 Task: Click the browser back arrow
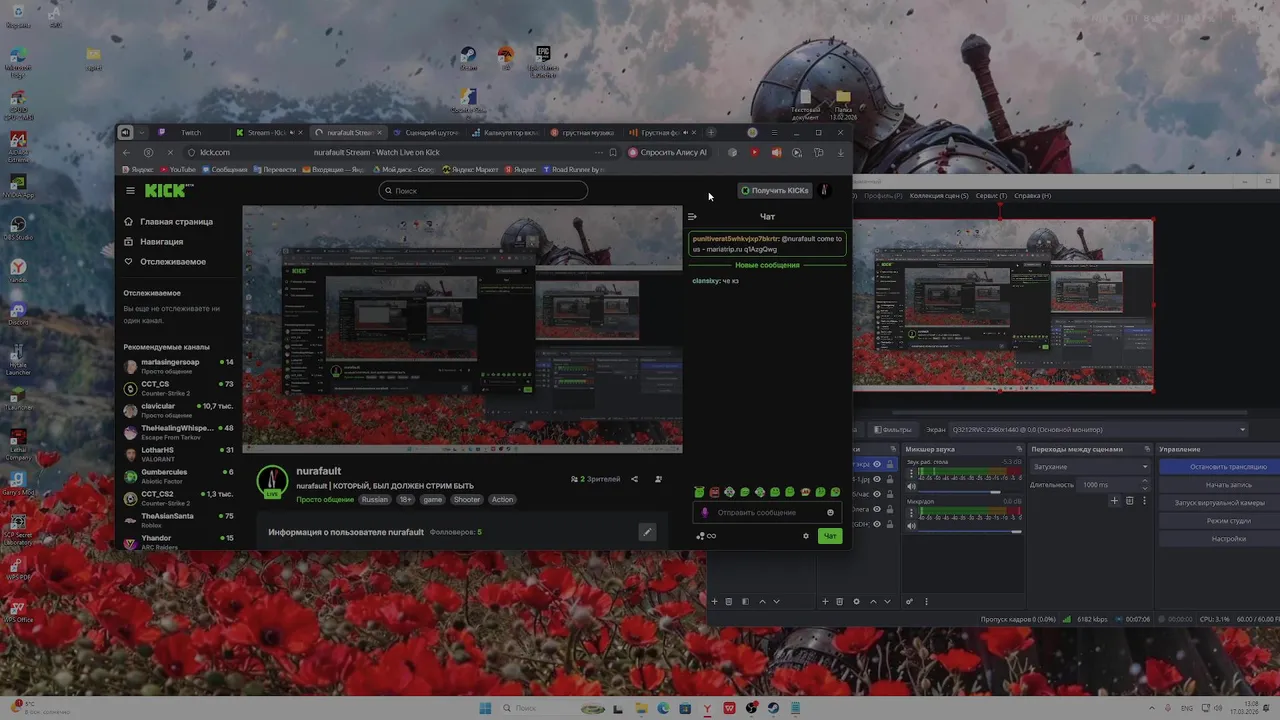pos(126,152)
